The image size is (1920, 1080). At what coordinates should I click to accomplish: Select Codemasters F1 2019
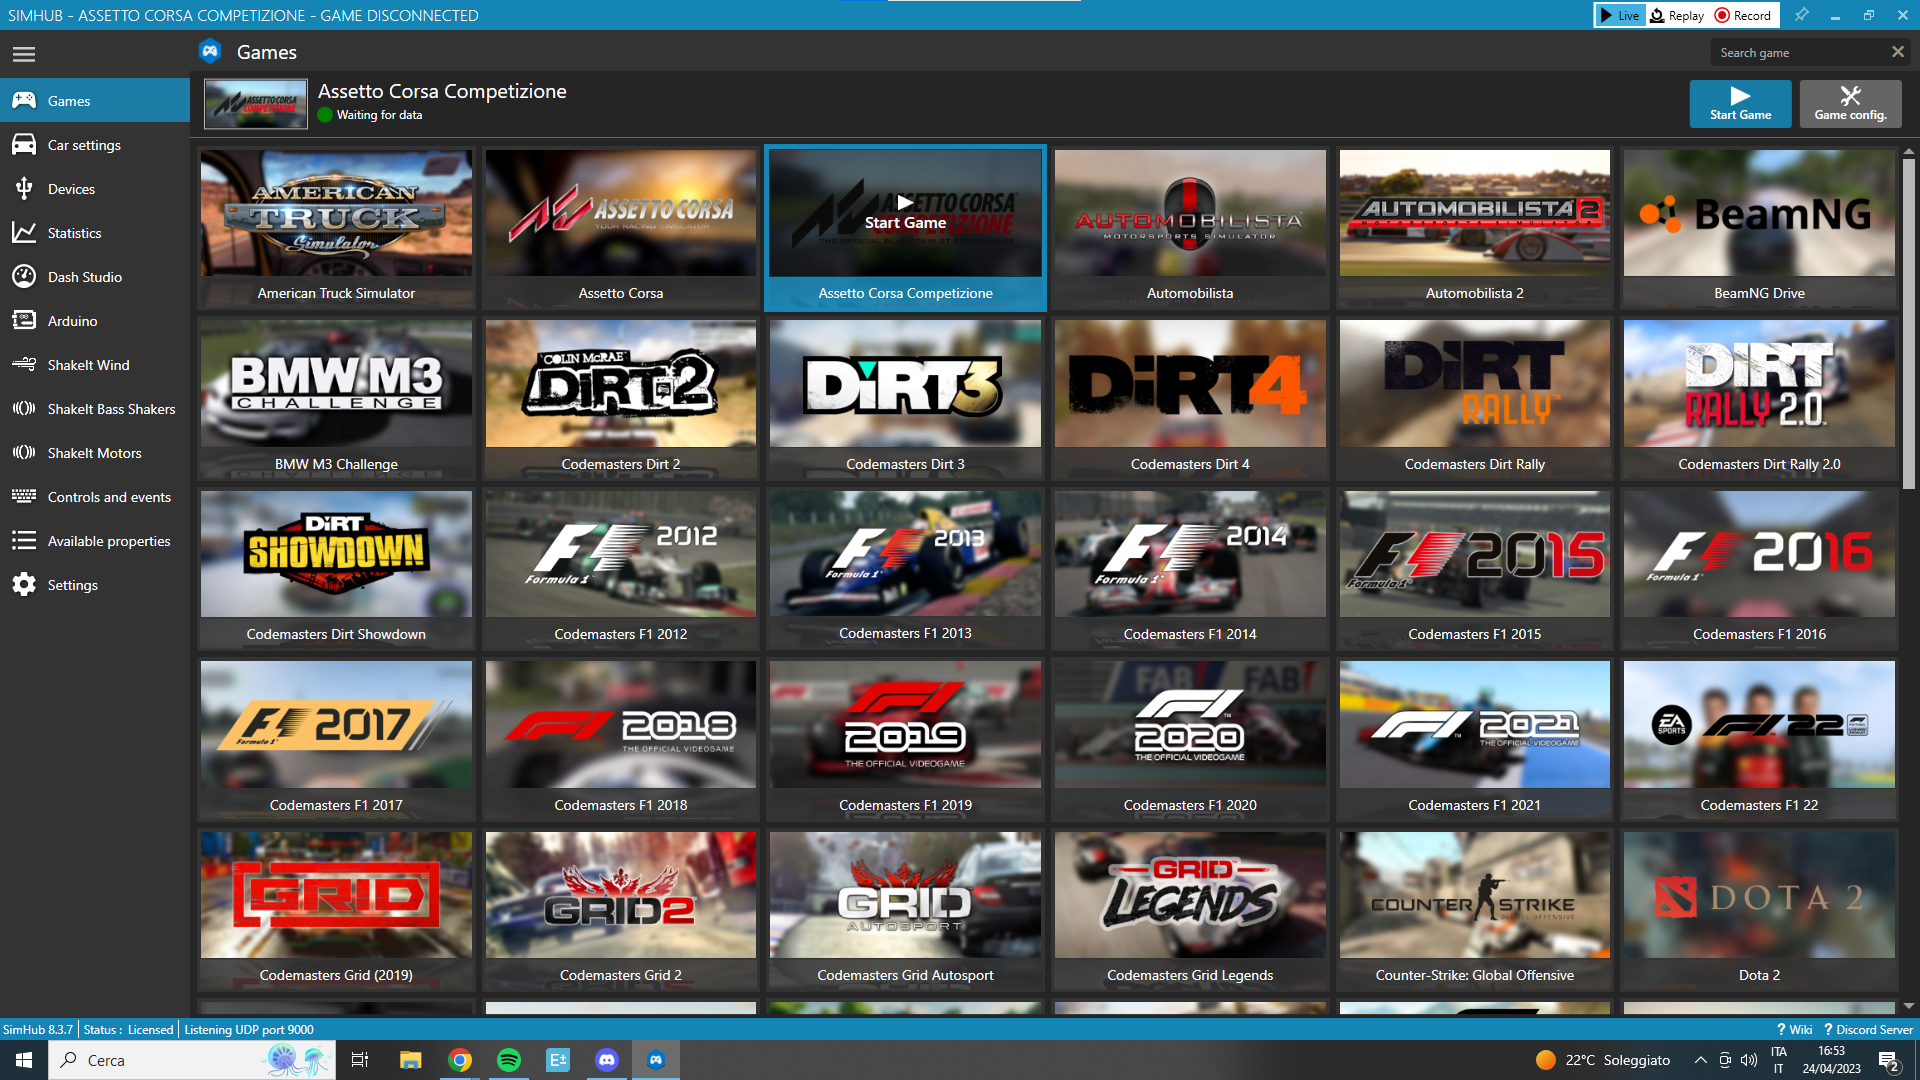point(905,740)
